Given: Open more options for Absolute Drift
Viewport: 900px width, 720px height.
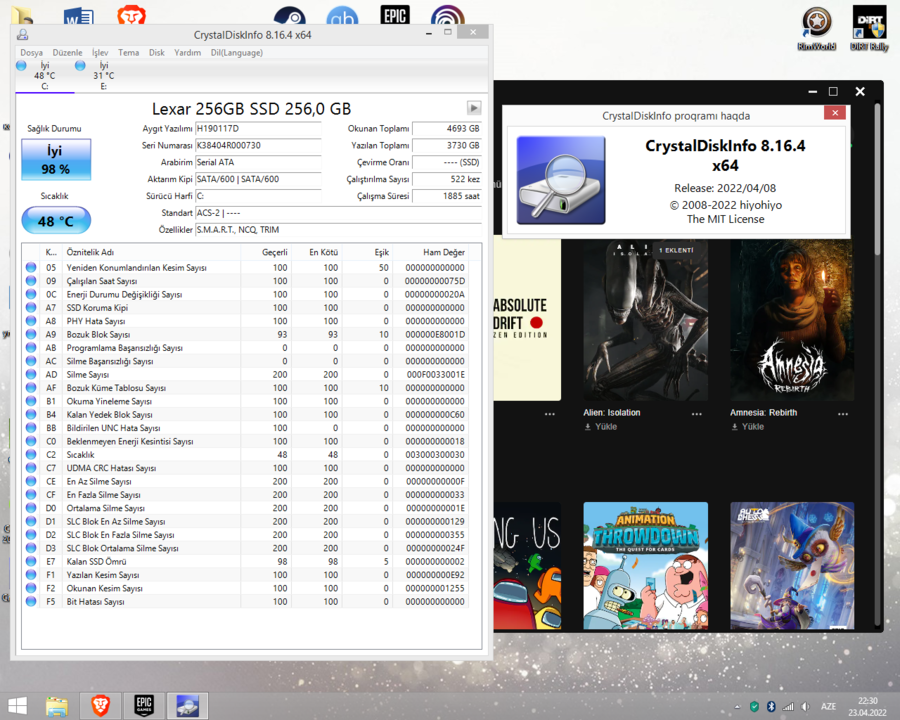Looking at the screenshot, I should coord(550,413).
